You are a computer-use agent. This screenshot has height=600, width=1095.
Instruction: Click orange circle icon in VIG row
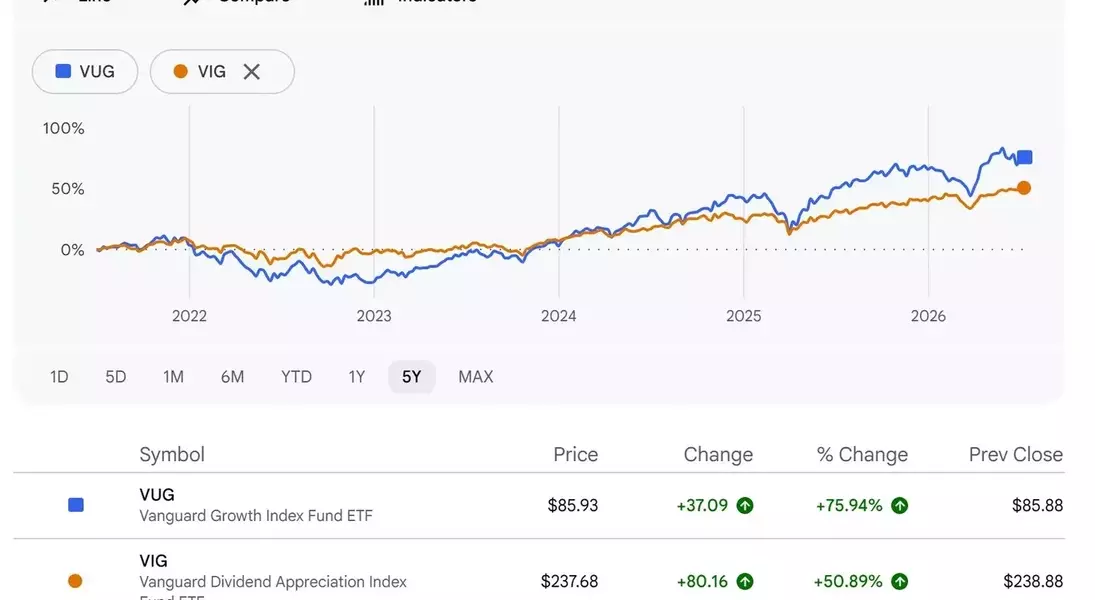click(75, 580)
